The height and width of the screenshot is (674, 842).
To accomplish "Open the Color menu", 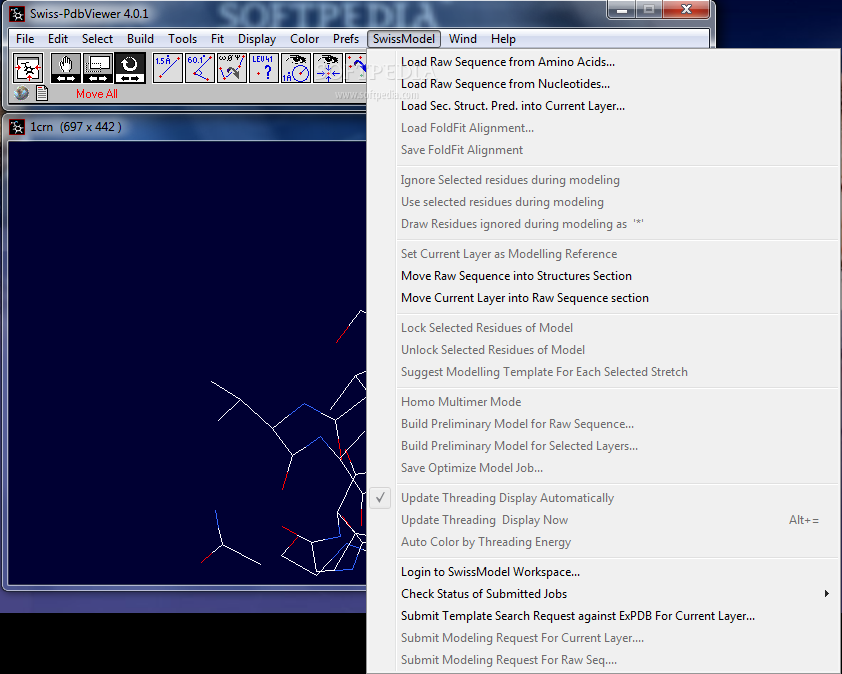I will pyautogui.click(x=304, y=39).
